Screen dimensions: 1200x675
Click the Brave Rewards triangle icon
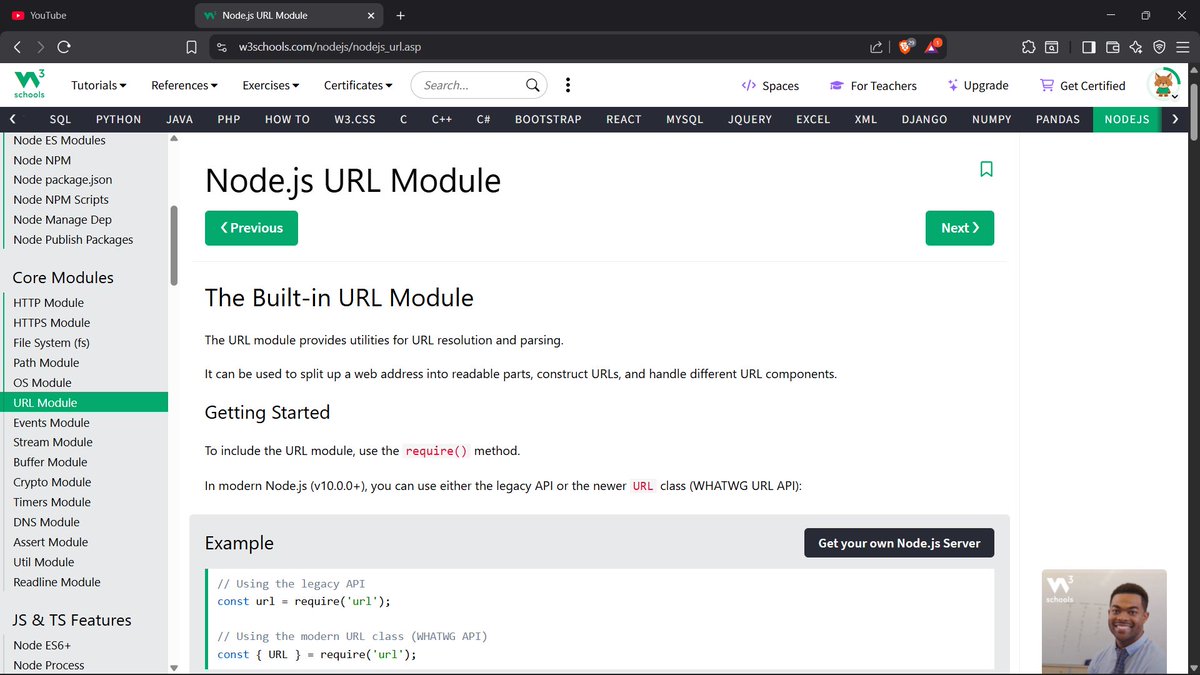tap(933, 47)
